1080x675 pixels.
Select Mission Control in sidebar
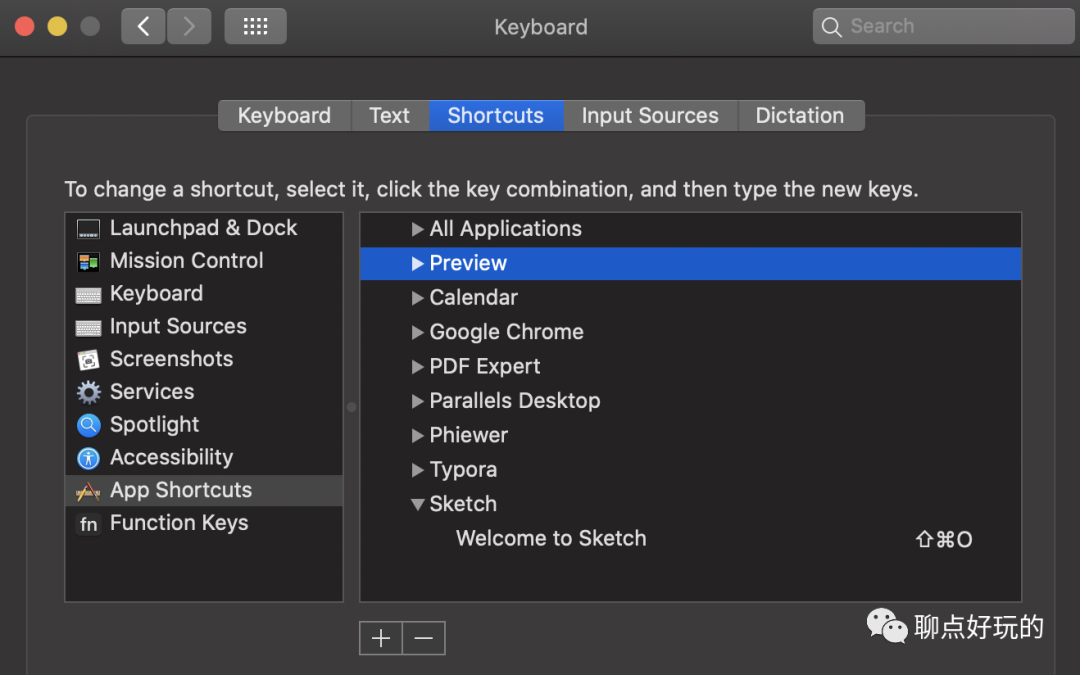204,261
